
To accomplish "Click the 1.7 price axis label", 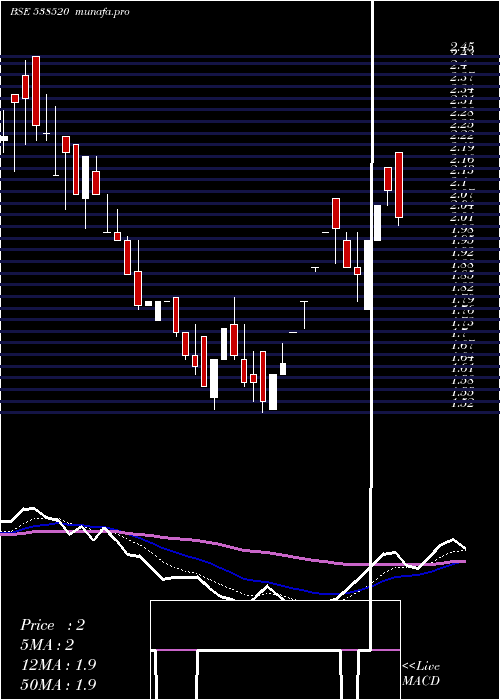I will click(459, 334).
